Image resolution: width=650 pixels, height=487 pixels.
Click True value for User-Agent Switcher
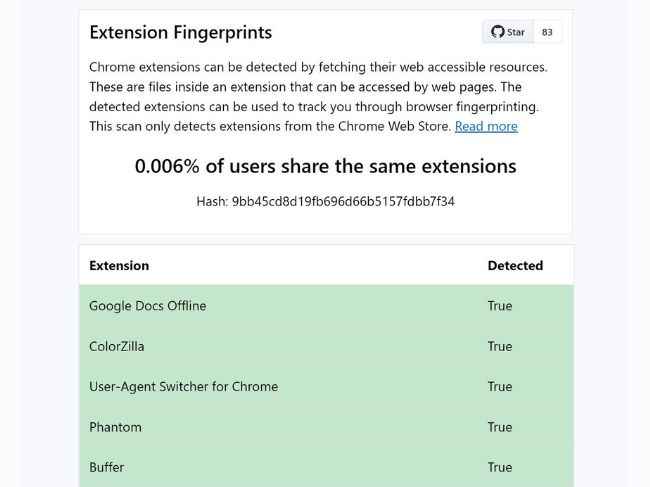(x=500, y=386)
